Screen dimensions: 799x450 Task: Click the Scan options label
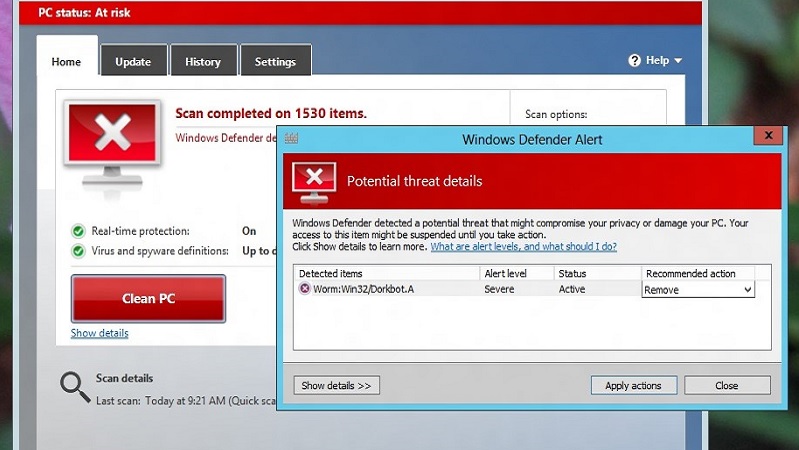click(556, 115)
